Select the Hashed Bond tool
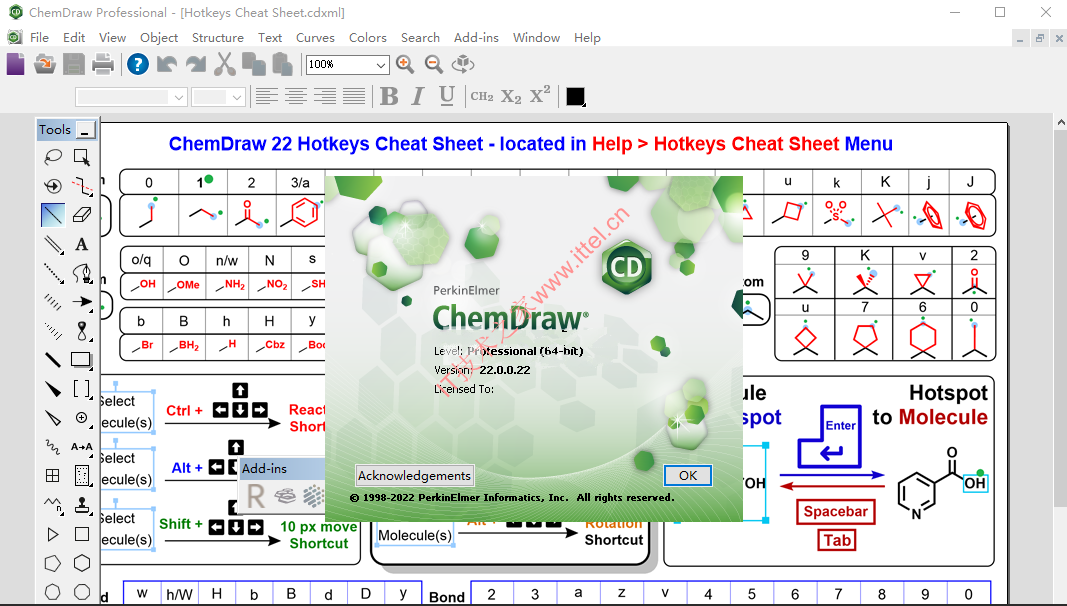Image resolution: width=1067 pixels, height=606 pixels. click(52, 301)
